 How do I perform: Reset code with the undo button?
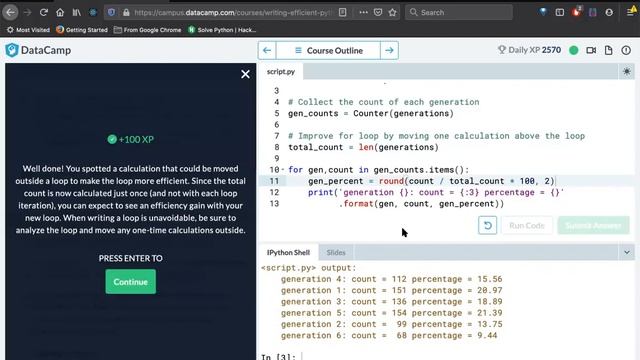pyautogui.click(x=487, y=225)
